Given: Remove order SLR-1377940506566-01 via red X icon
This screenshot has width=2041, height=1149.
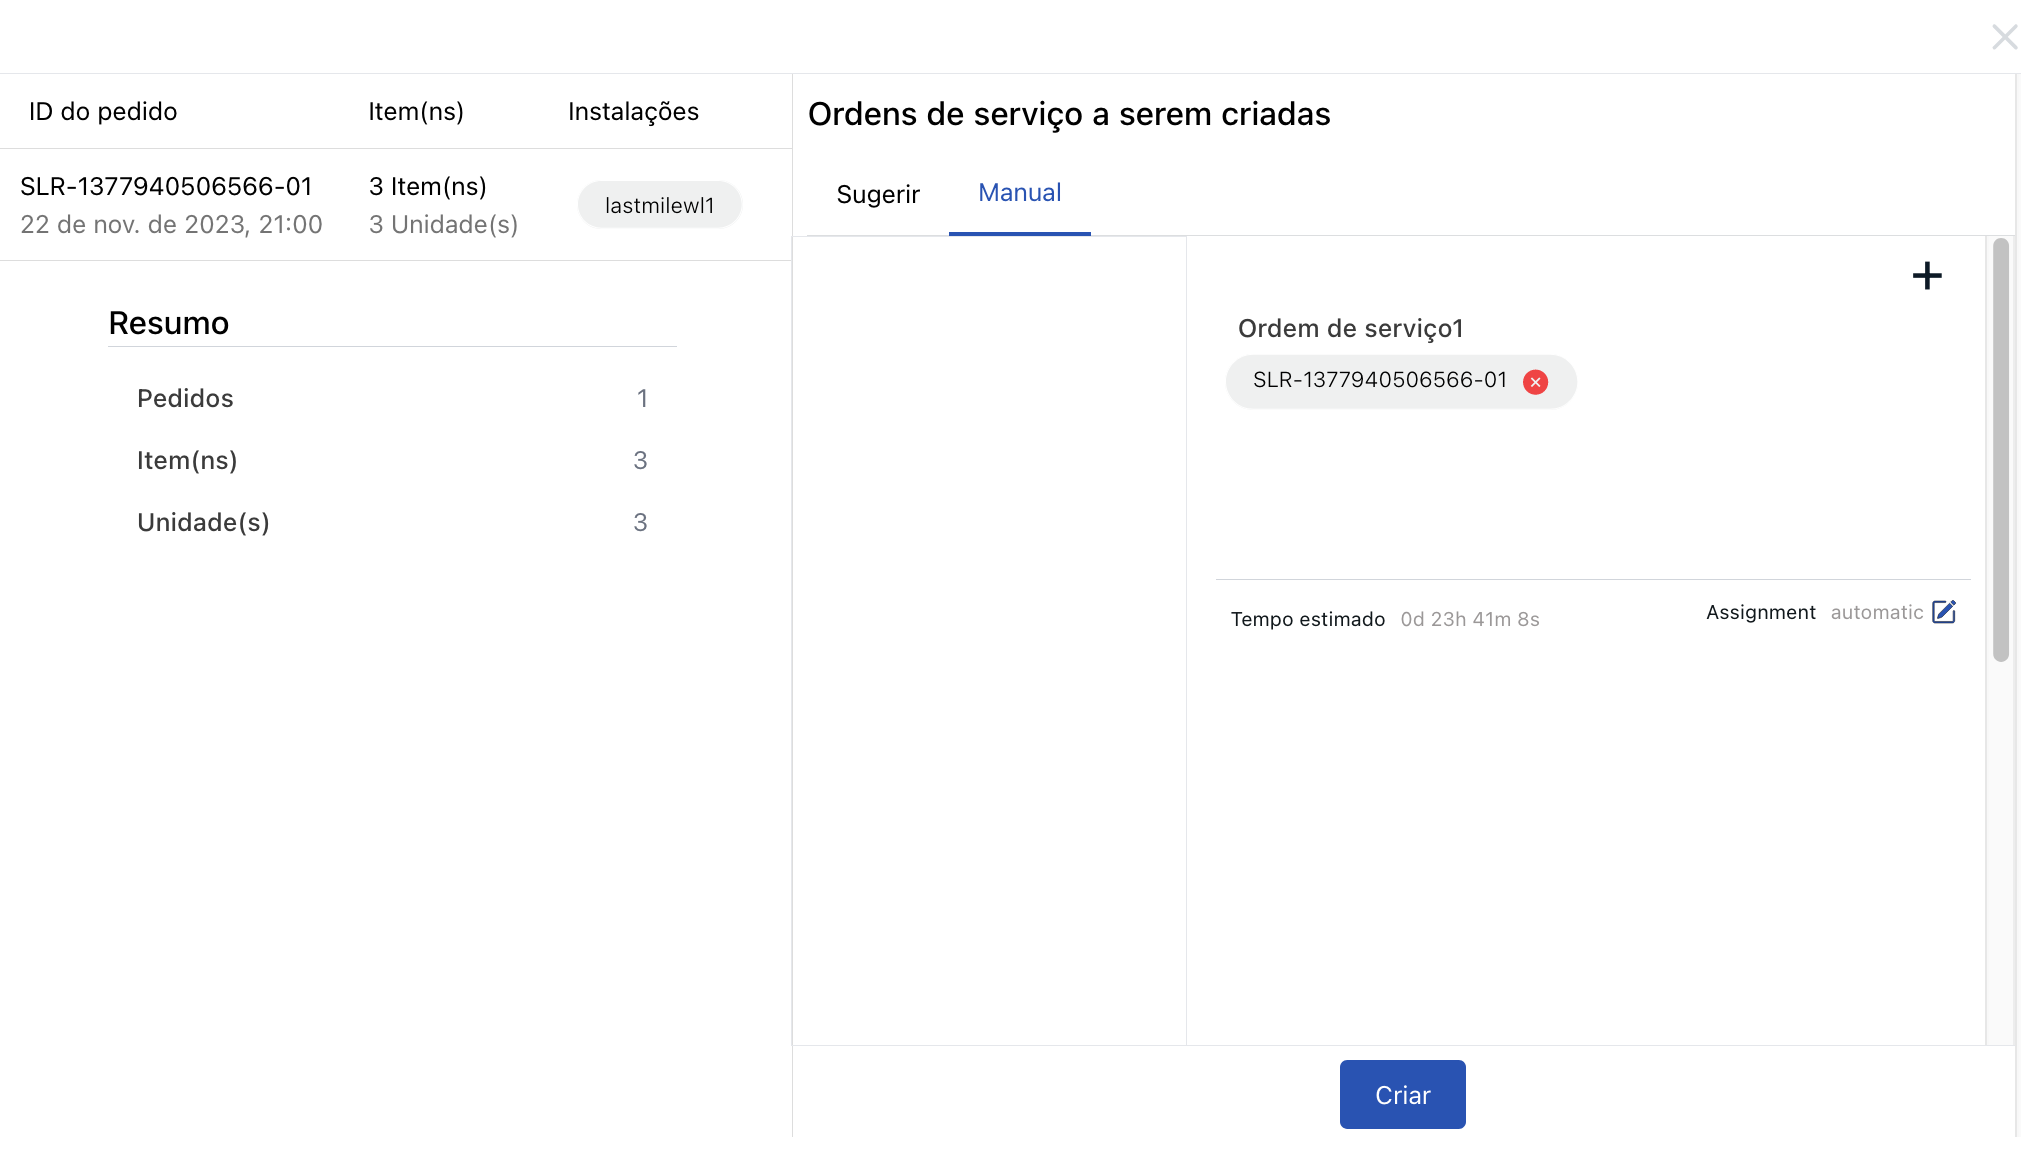Looking at the screenshot, I should [1537, 381].
